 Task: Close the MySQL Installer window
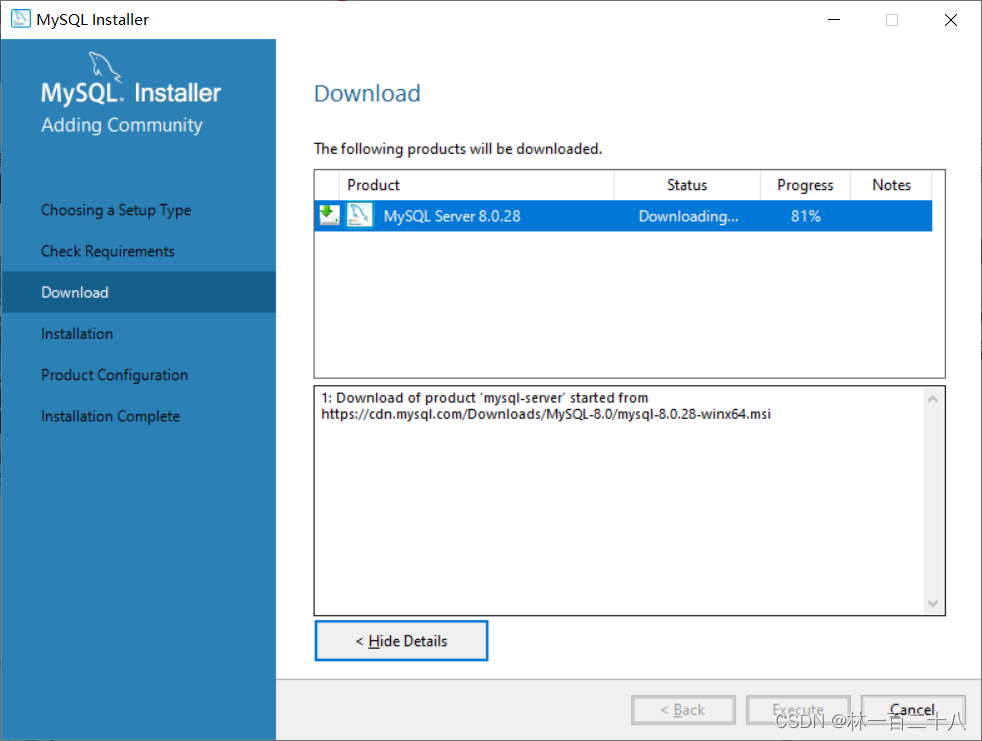(x=951, y=19)
